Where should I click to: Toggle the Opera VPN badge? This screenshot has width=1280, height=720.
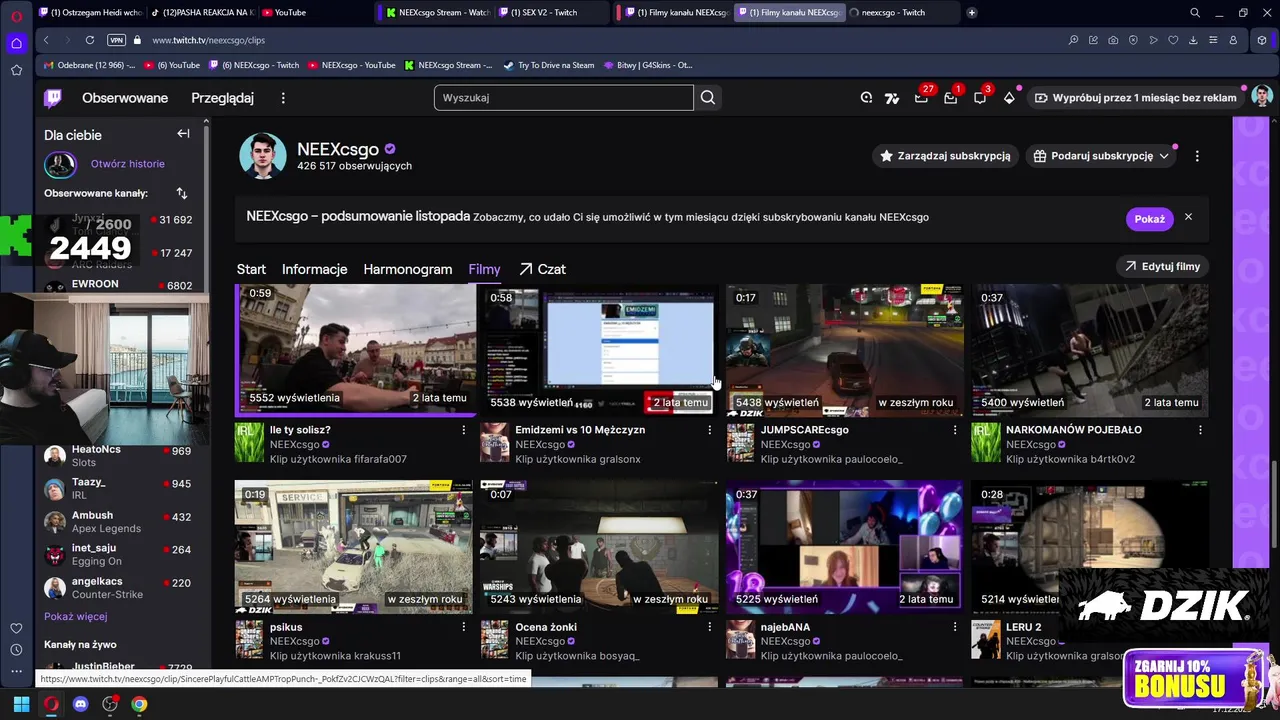click(x=116, y=40)
